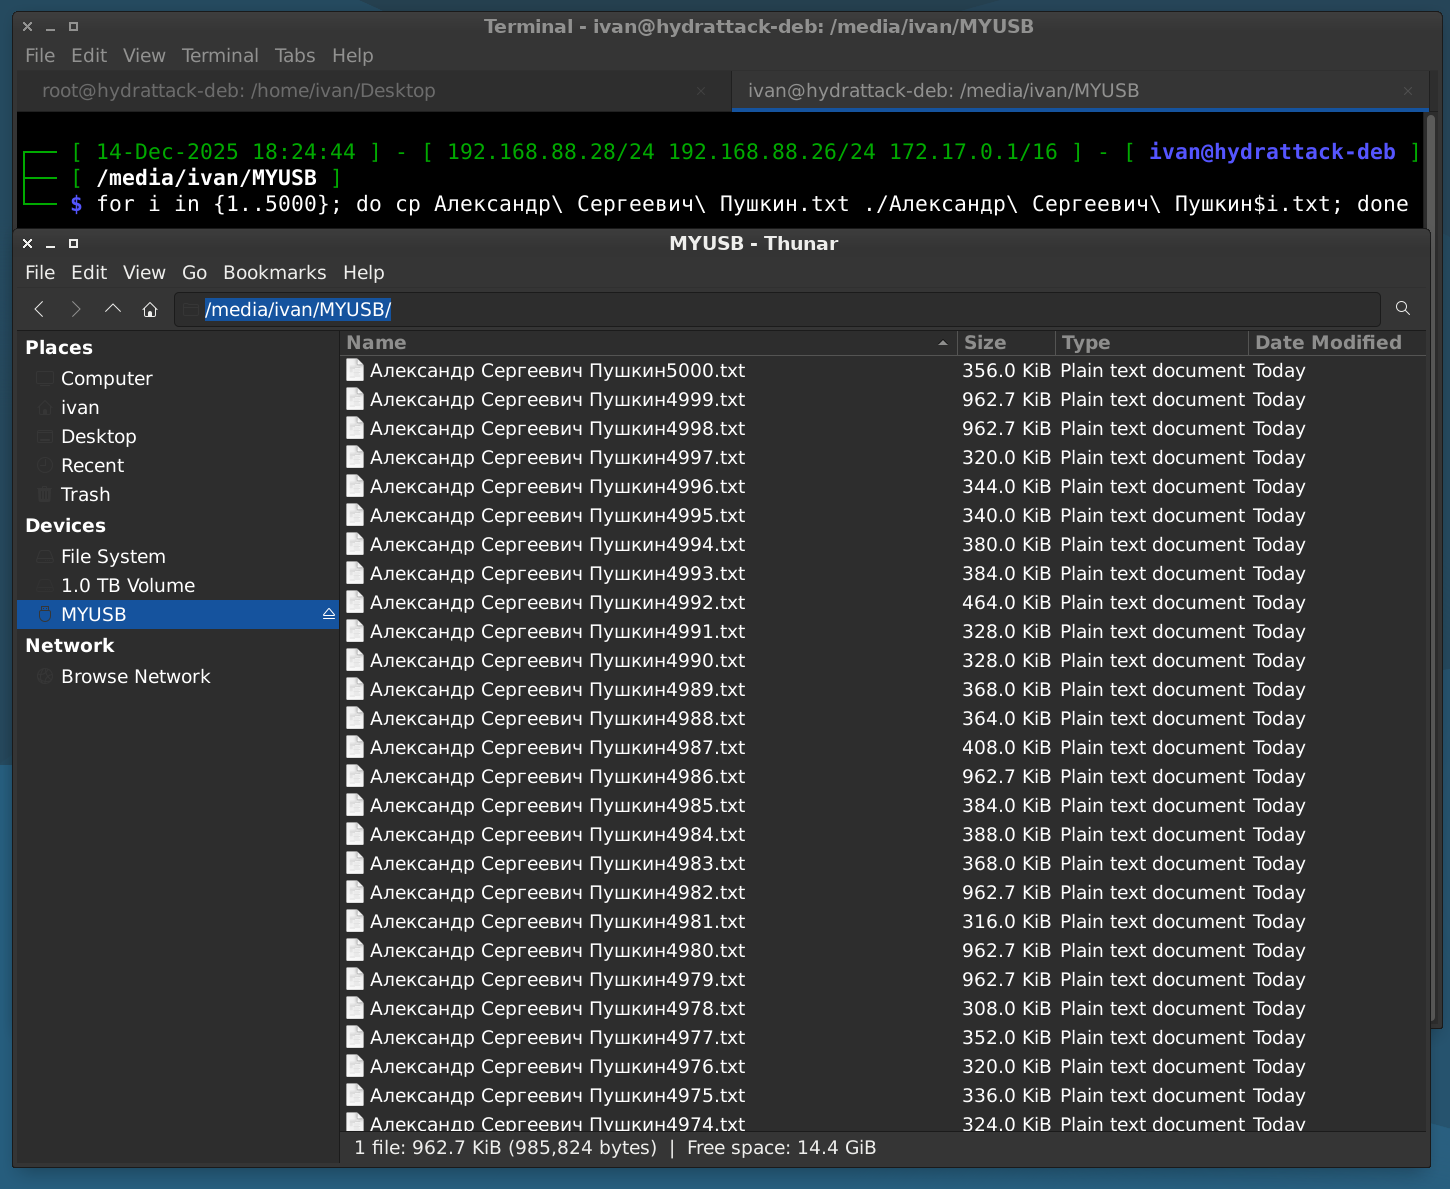Select file Александр Сергеевич Пушкин4993.txt
The image size is (1450, 1189).
click(x=557, y=573)
